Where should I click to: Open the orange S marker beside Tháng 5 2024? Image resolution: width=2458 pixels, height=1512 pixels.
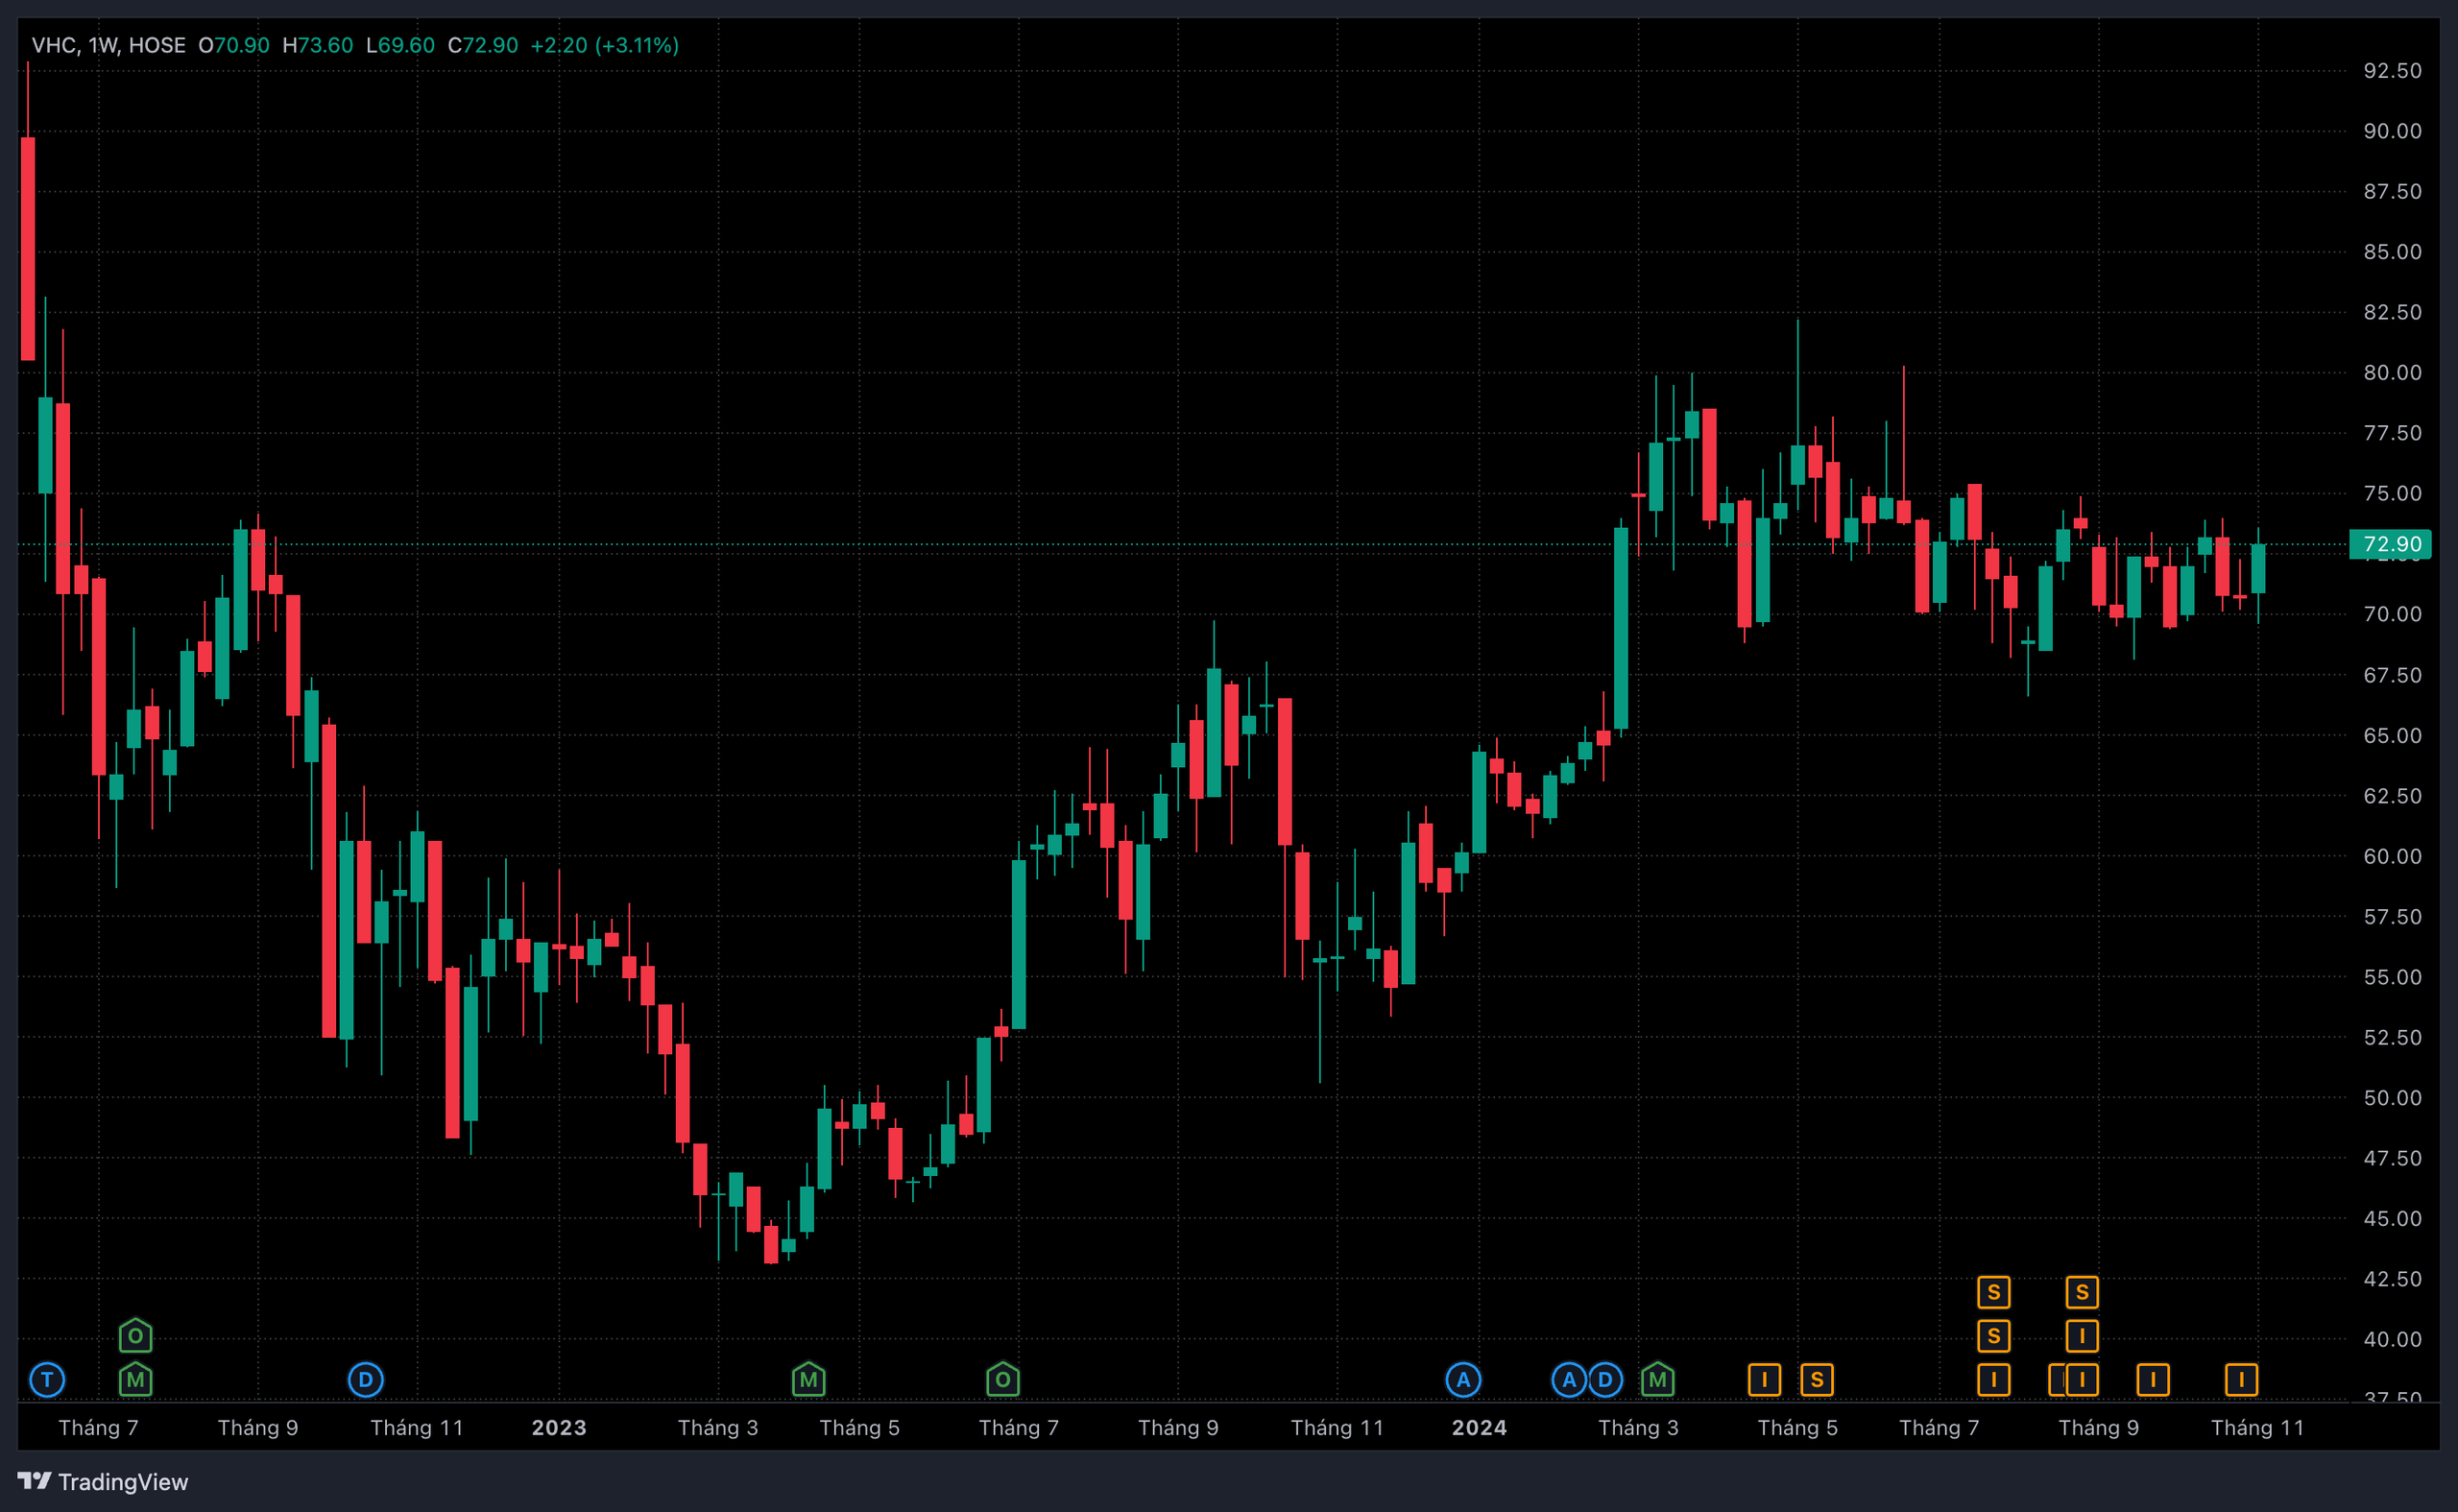pos(1817,1380)
